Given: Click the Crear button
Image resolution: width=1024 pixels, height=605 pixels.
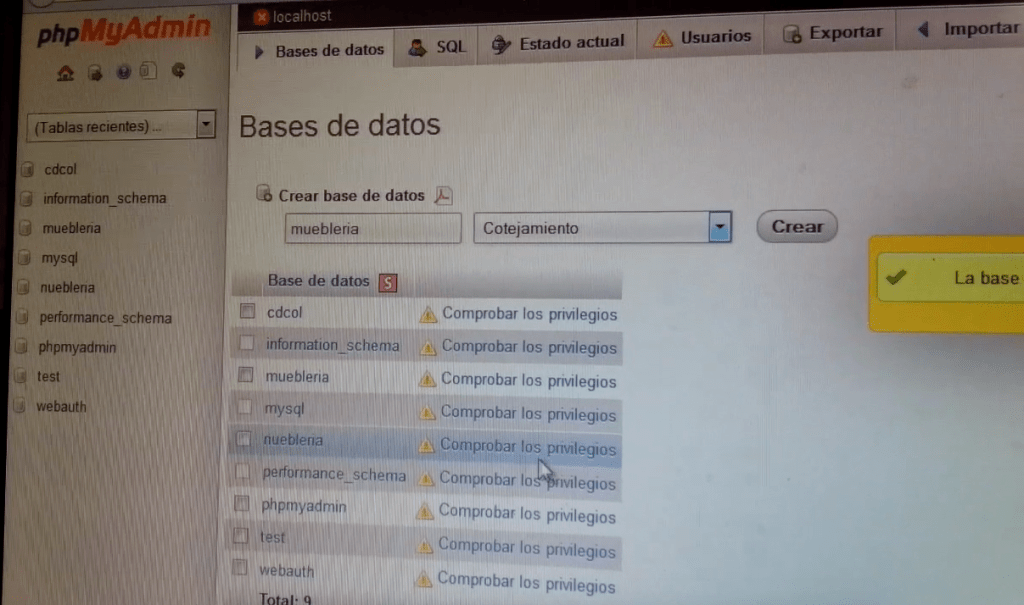Looking at the screenshot, I should (x=796, y=227).
